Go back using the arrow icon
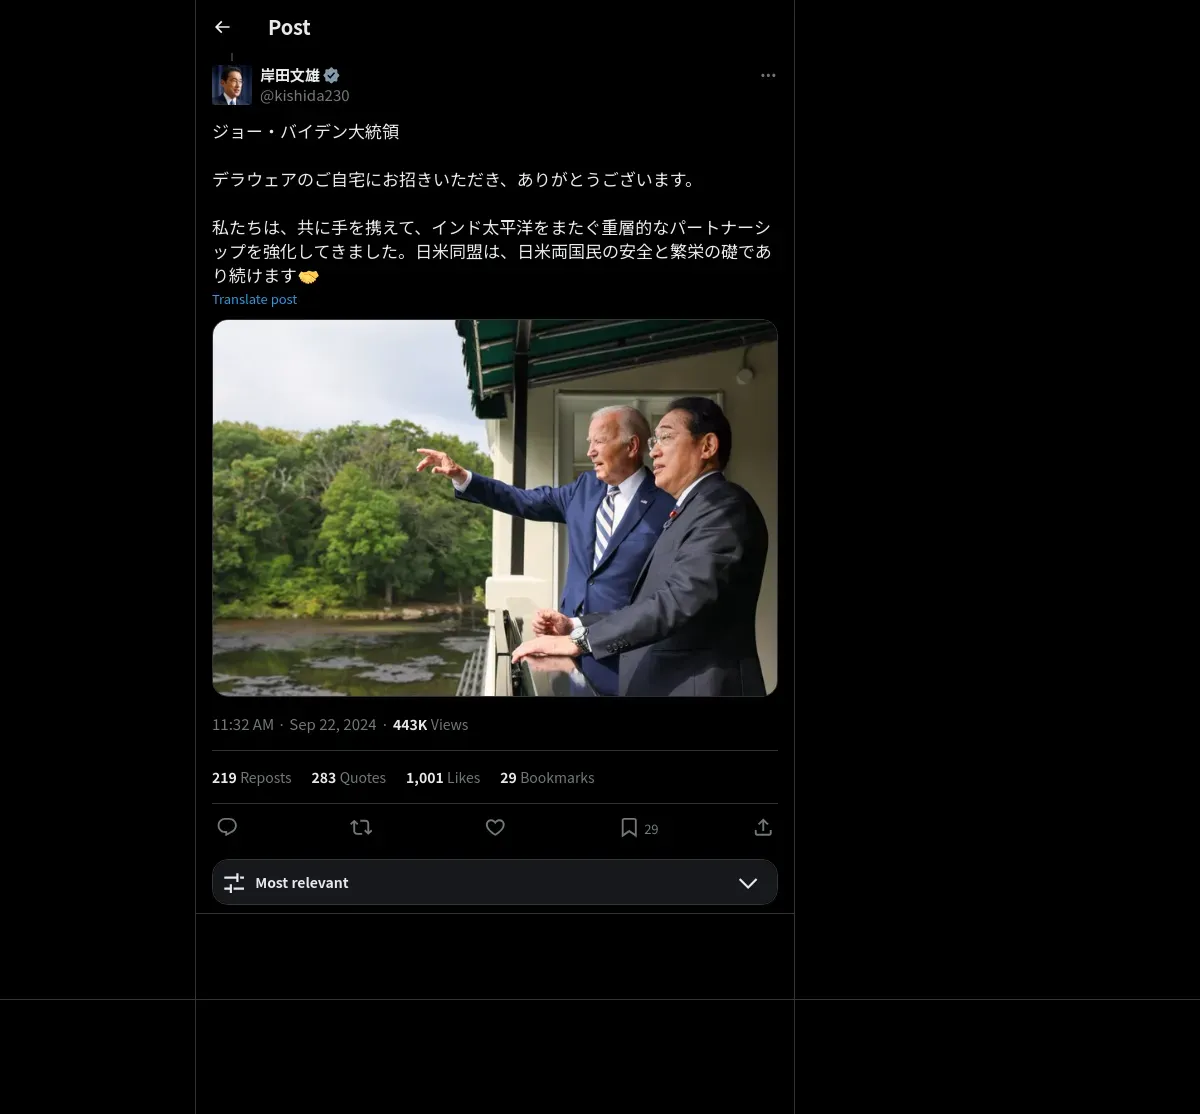This screenshot has width=1200, height=1114. (x=222, y=27)
